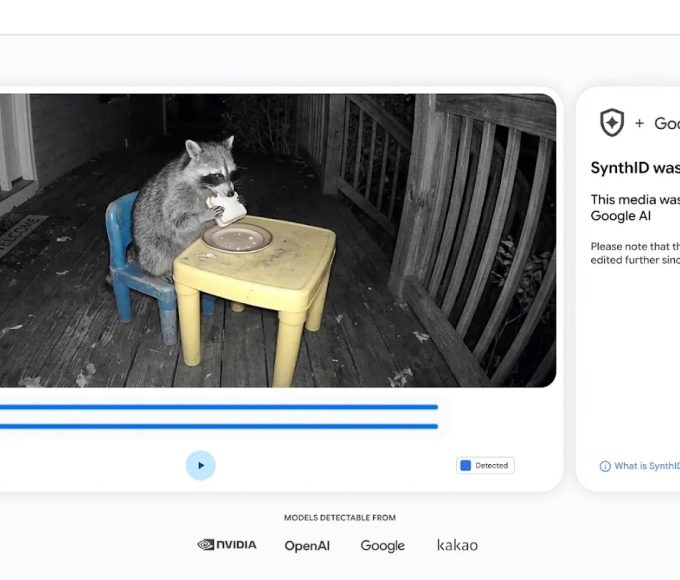The width and height of the screenshot is (680, 580).
Task: Click the 'edited further' disclaimer line
Action: point(635,260)
